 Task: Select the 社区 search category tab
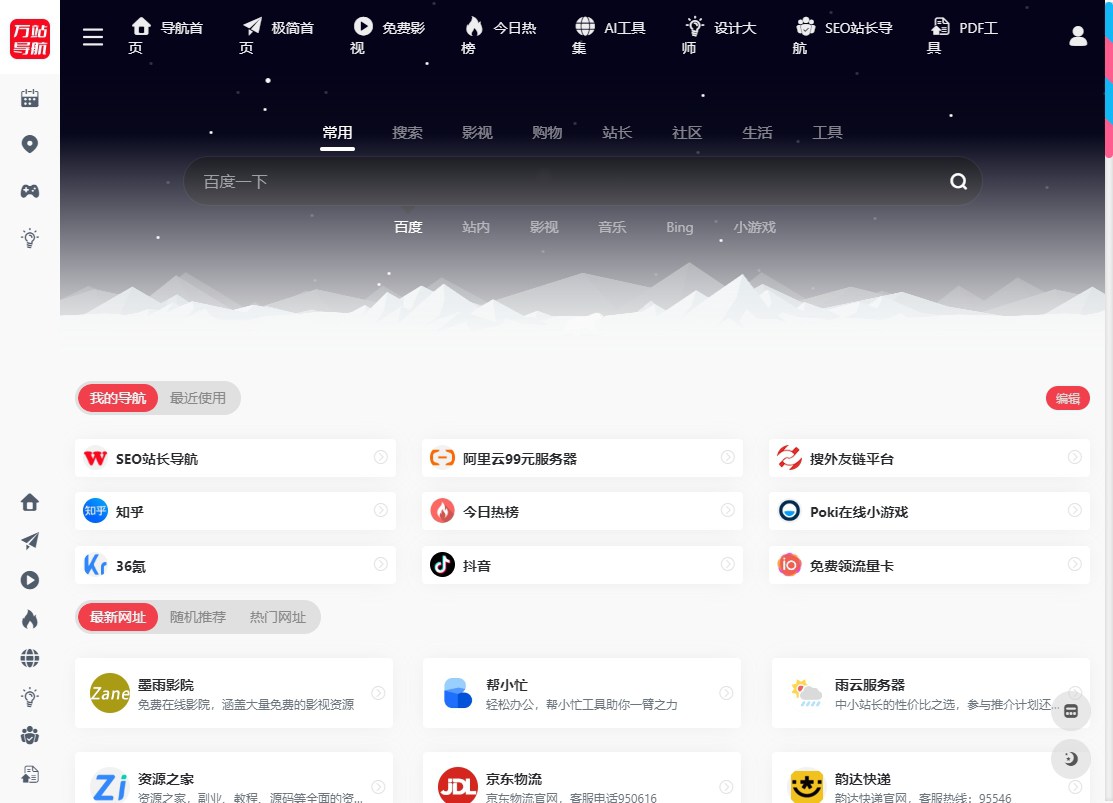(x=687, y=133)
